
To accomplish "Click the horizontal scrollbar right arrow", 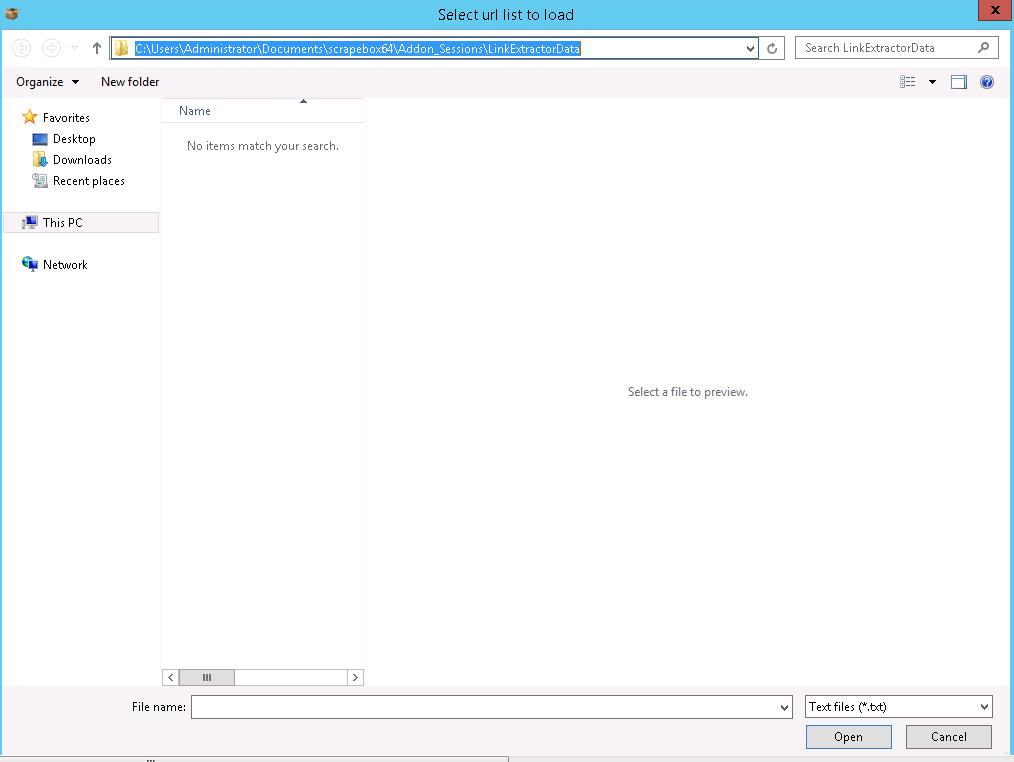I will point(355,677).
